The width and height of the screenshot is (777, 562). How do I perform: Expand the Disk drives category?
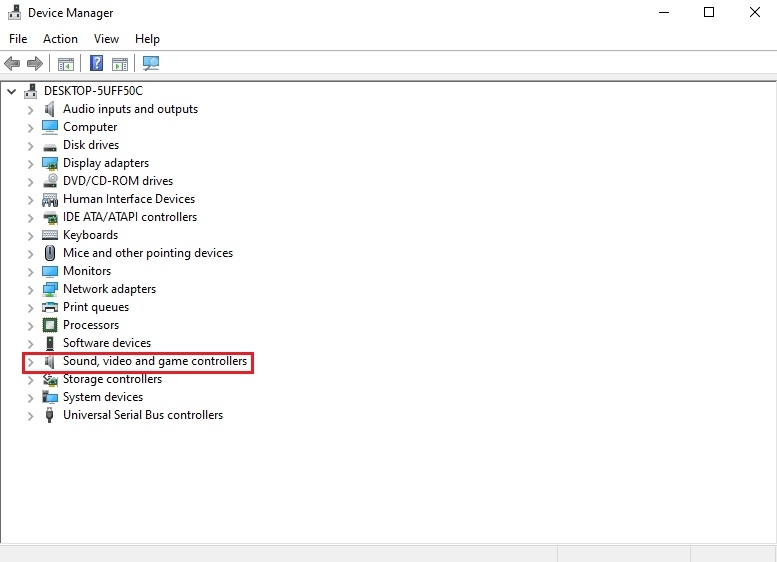click(31, 146)
